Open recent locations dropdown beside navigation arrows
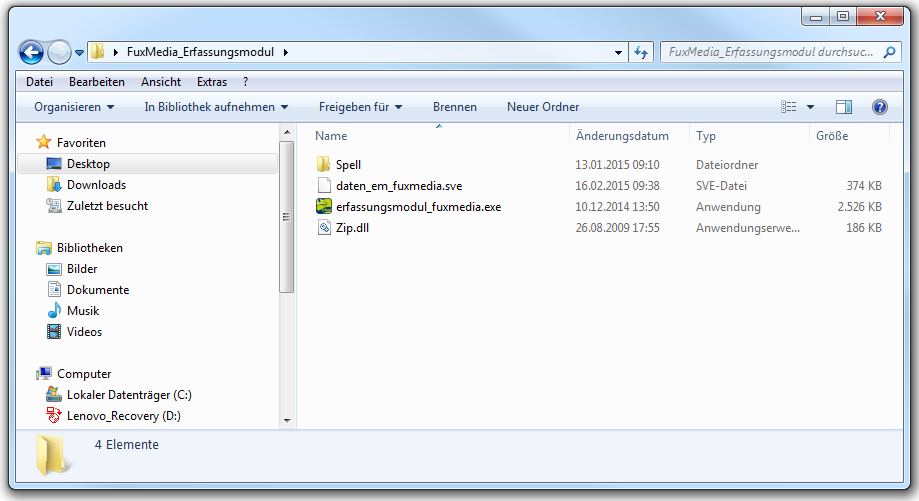The image size is (919, 501). coord(80,53)
